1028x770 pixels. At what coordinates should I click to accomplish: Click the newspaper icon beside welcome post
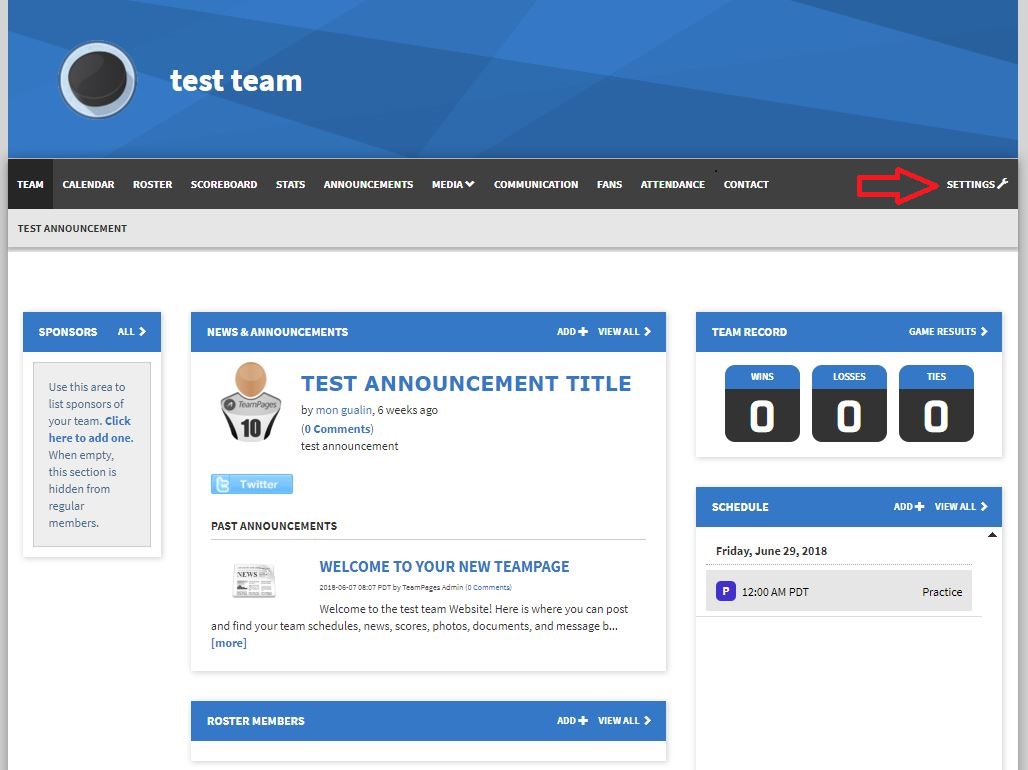coord(254,580)
